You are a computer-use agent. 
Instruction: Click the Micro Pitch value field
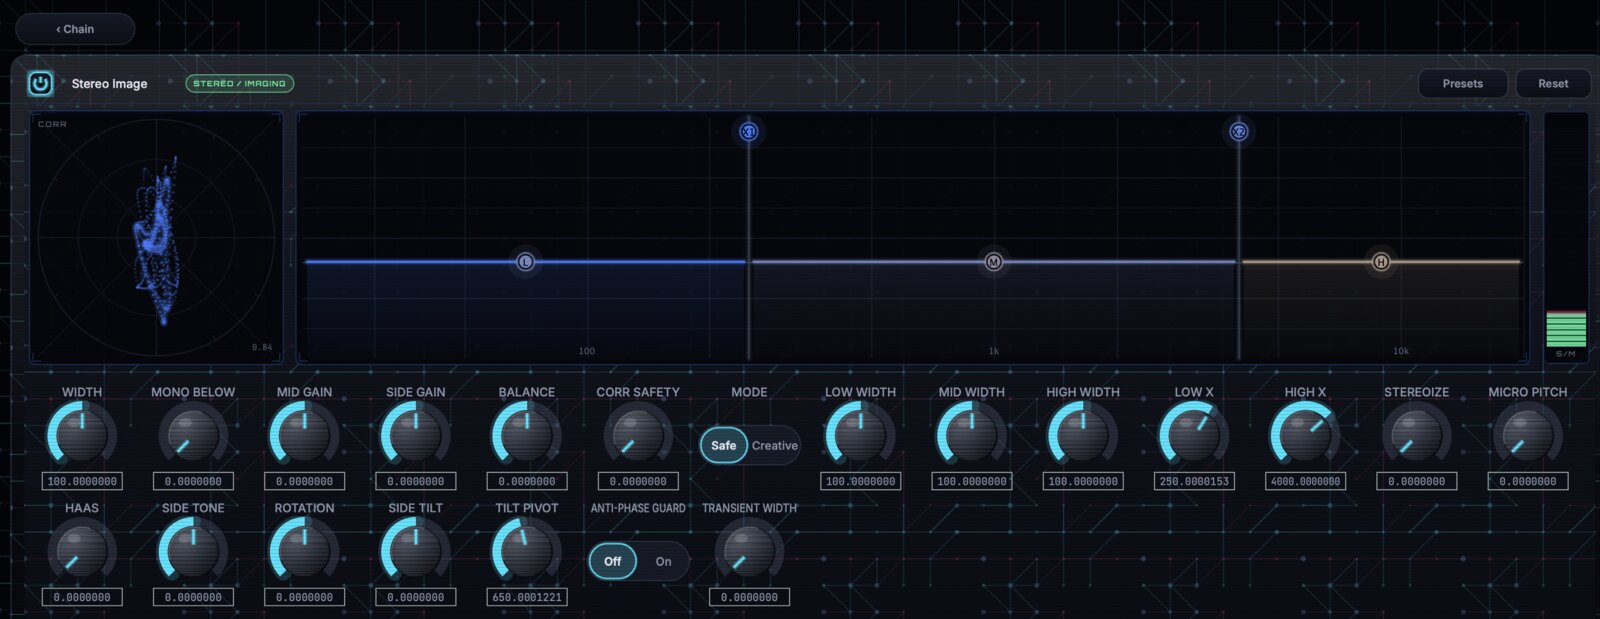(x=1527, y=481)
